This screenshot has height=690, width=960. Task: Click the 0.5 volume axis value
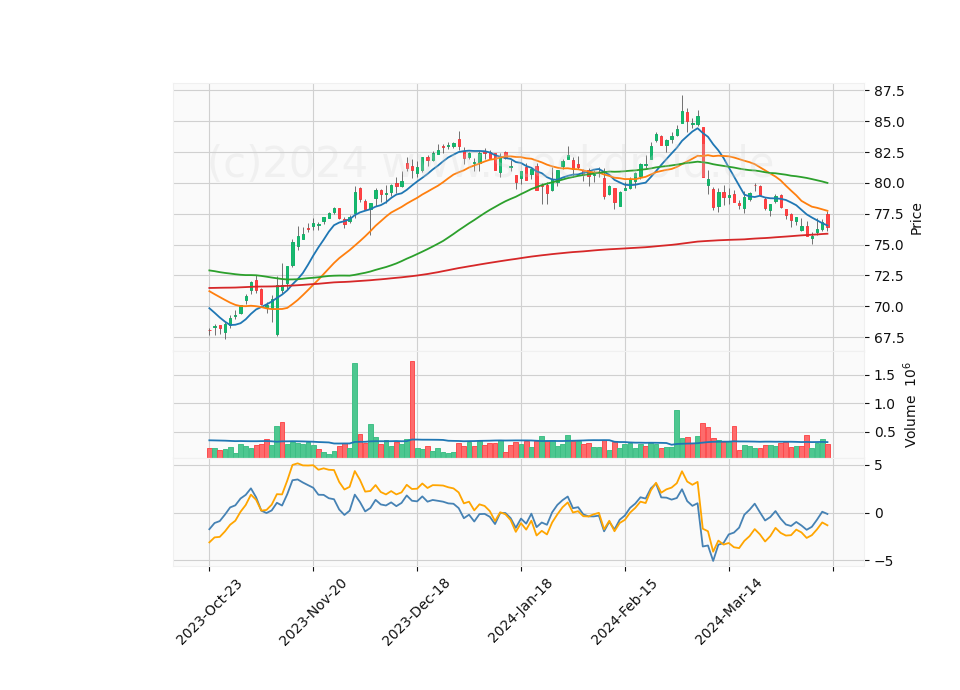884,433
